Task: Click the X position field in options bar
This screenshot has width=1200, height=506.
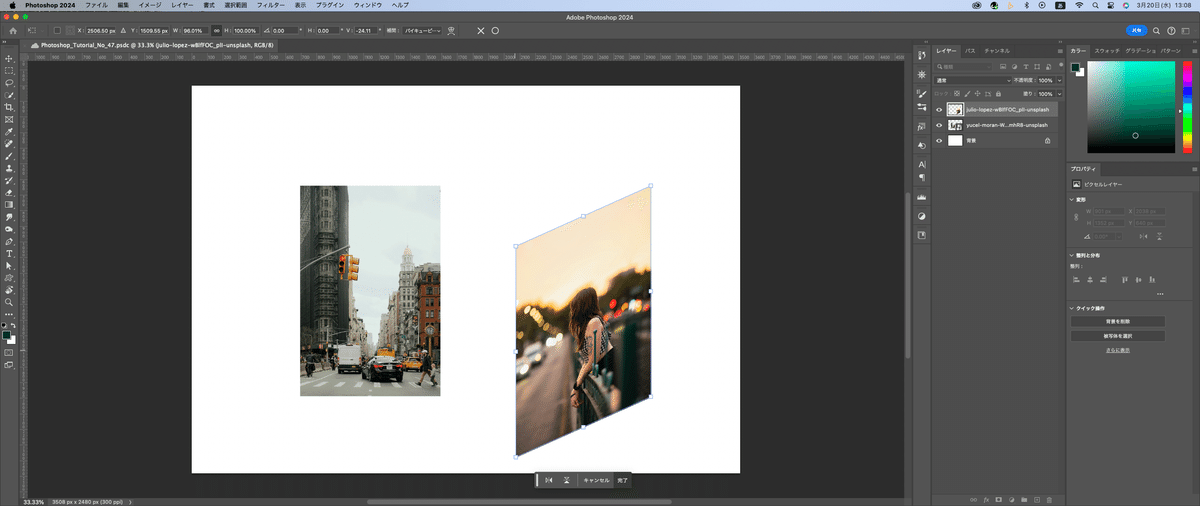Action: 103,30
